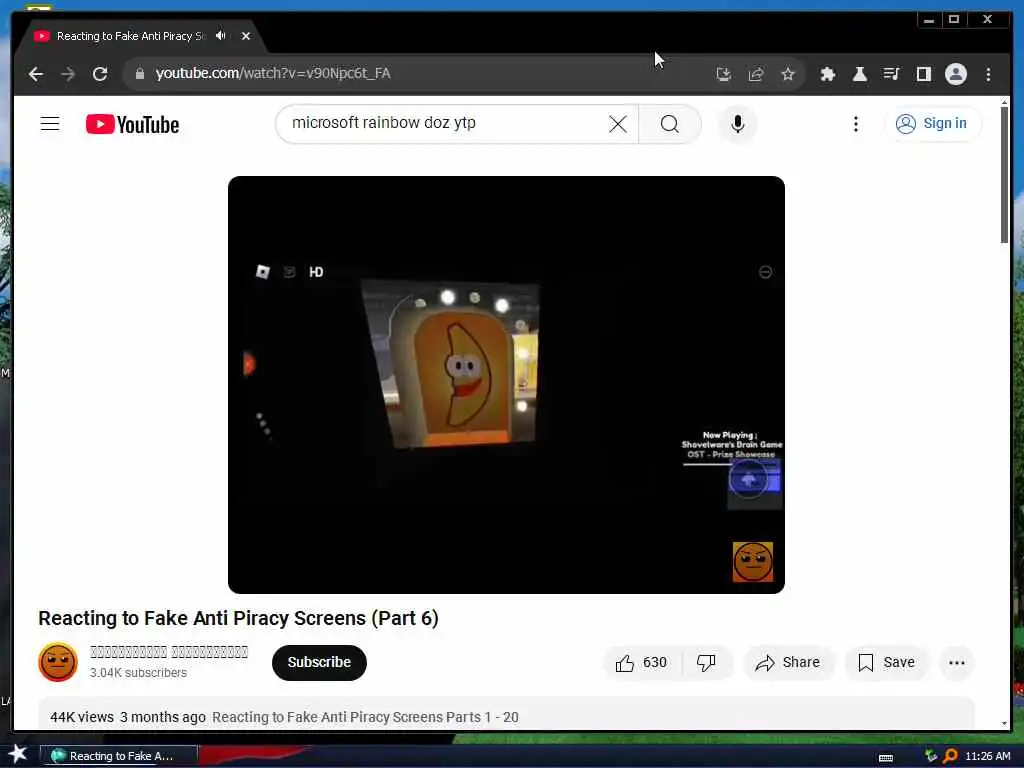1024x768 pixels.
Task: Go to the YouTube home logo
Action: [133, 124]
